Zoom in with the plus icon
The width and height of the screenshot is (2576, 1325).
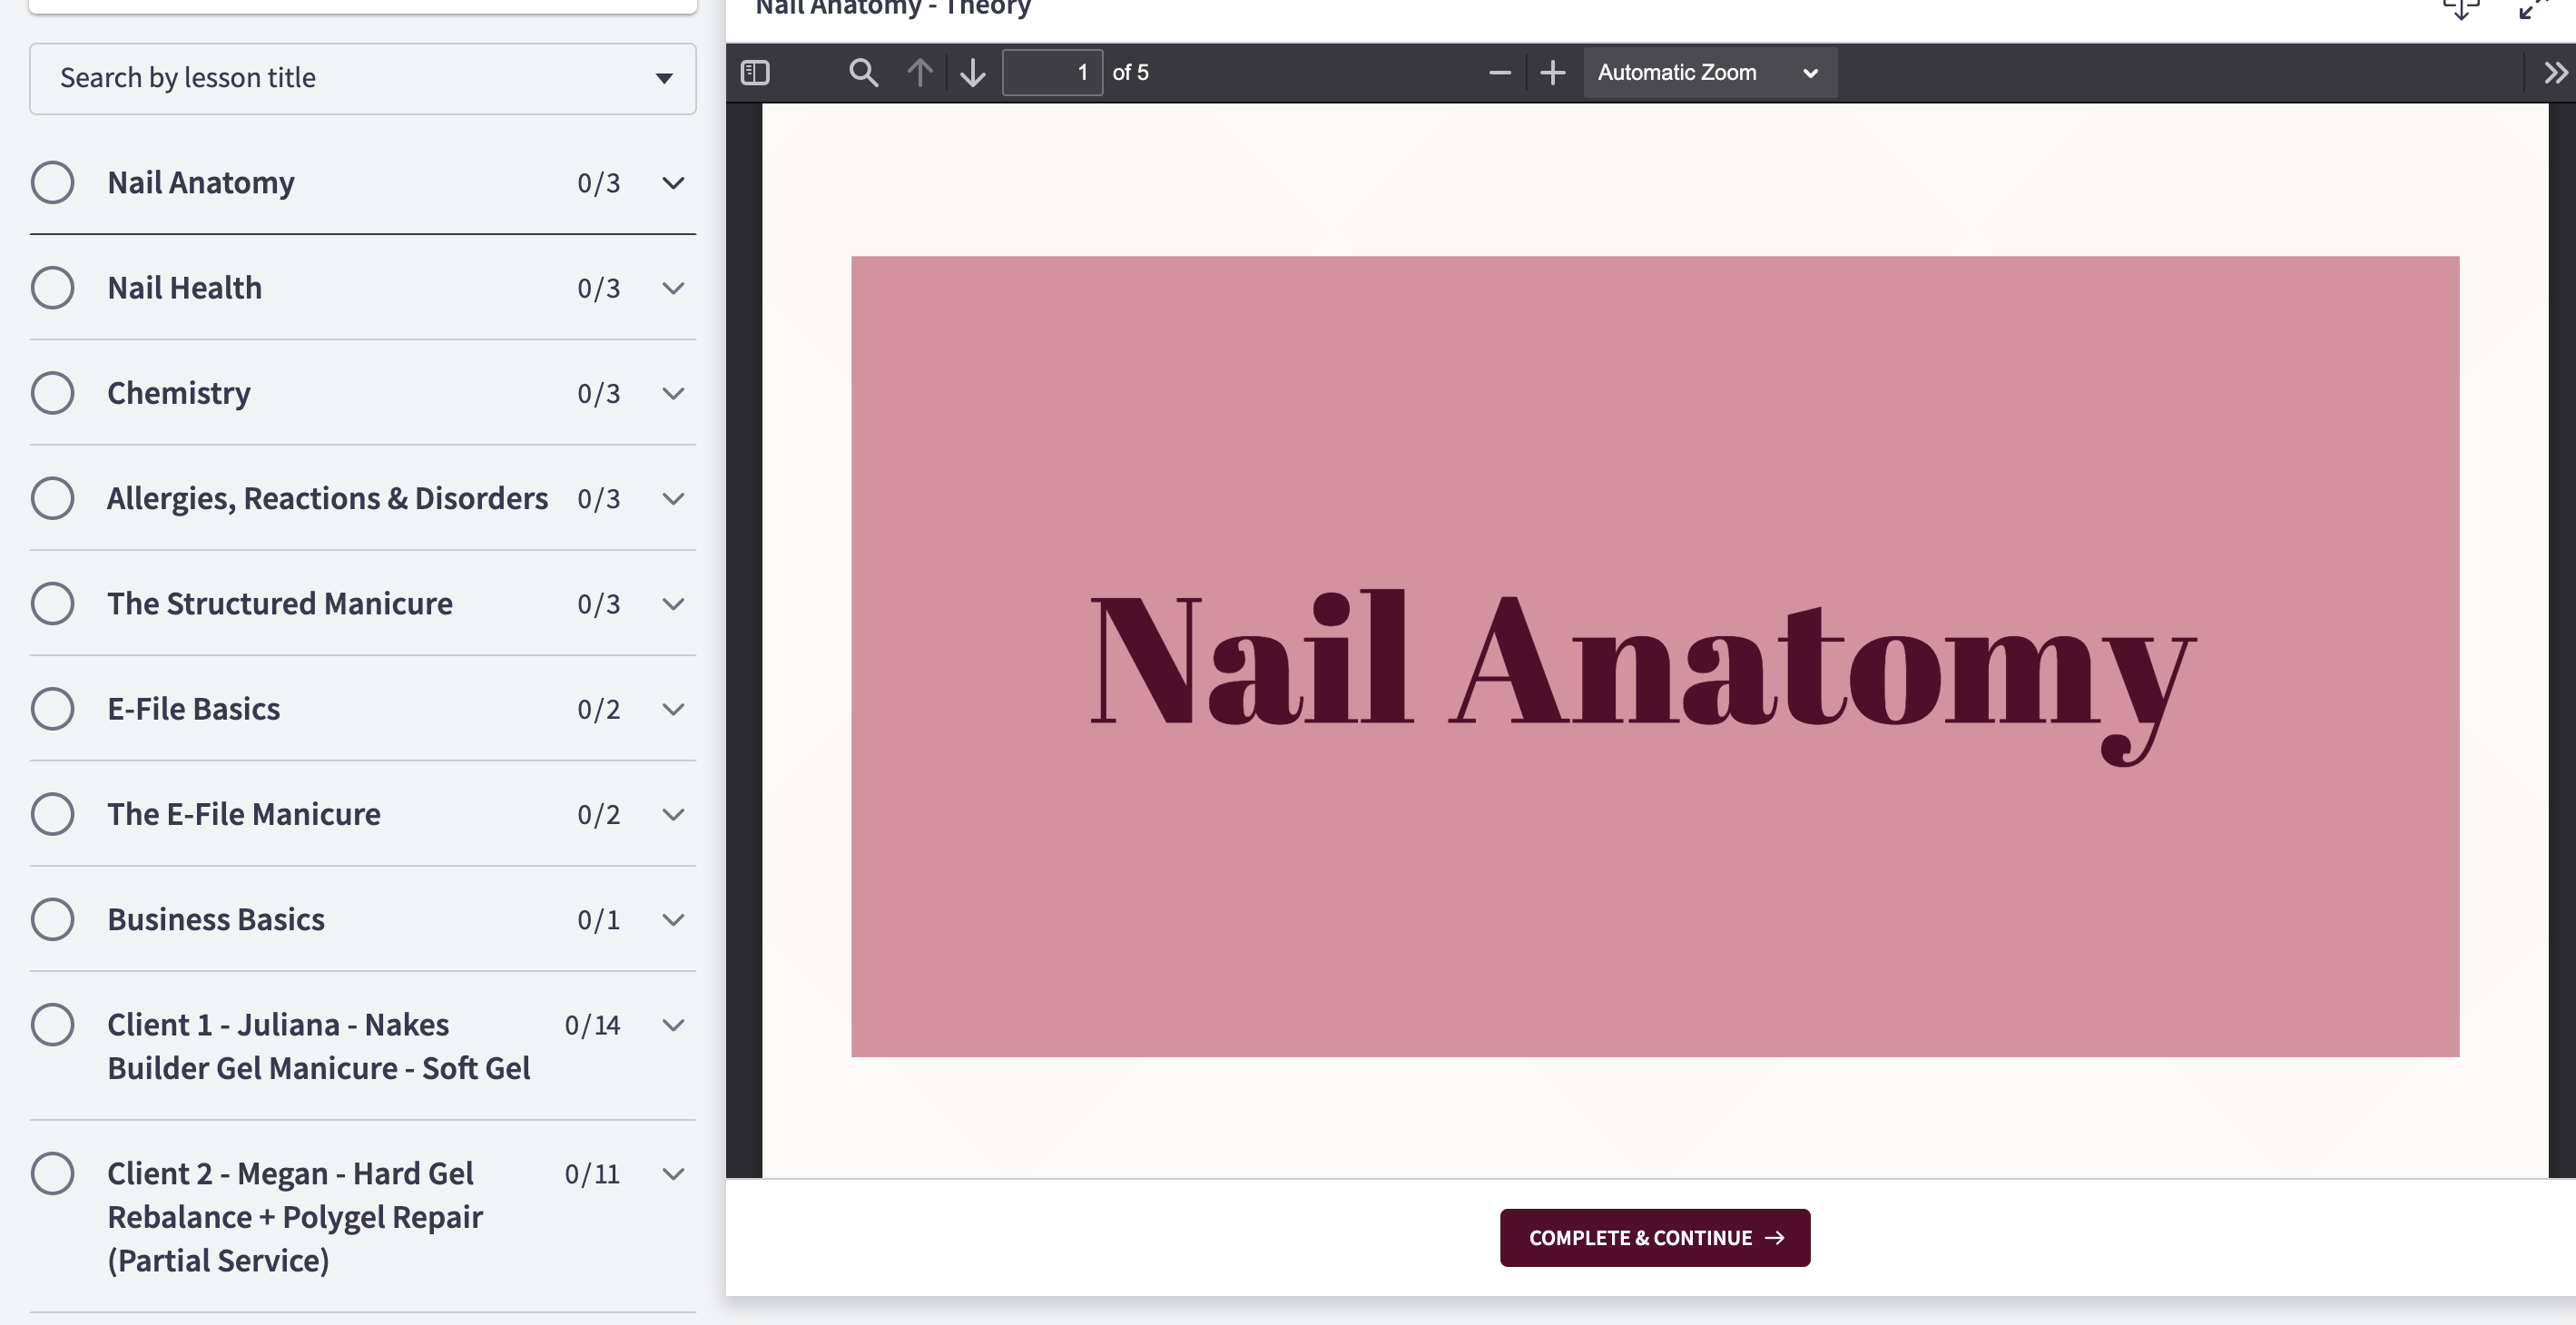pyautogui.click(x=1552, y=72)
